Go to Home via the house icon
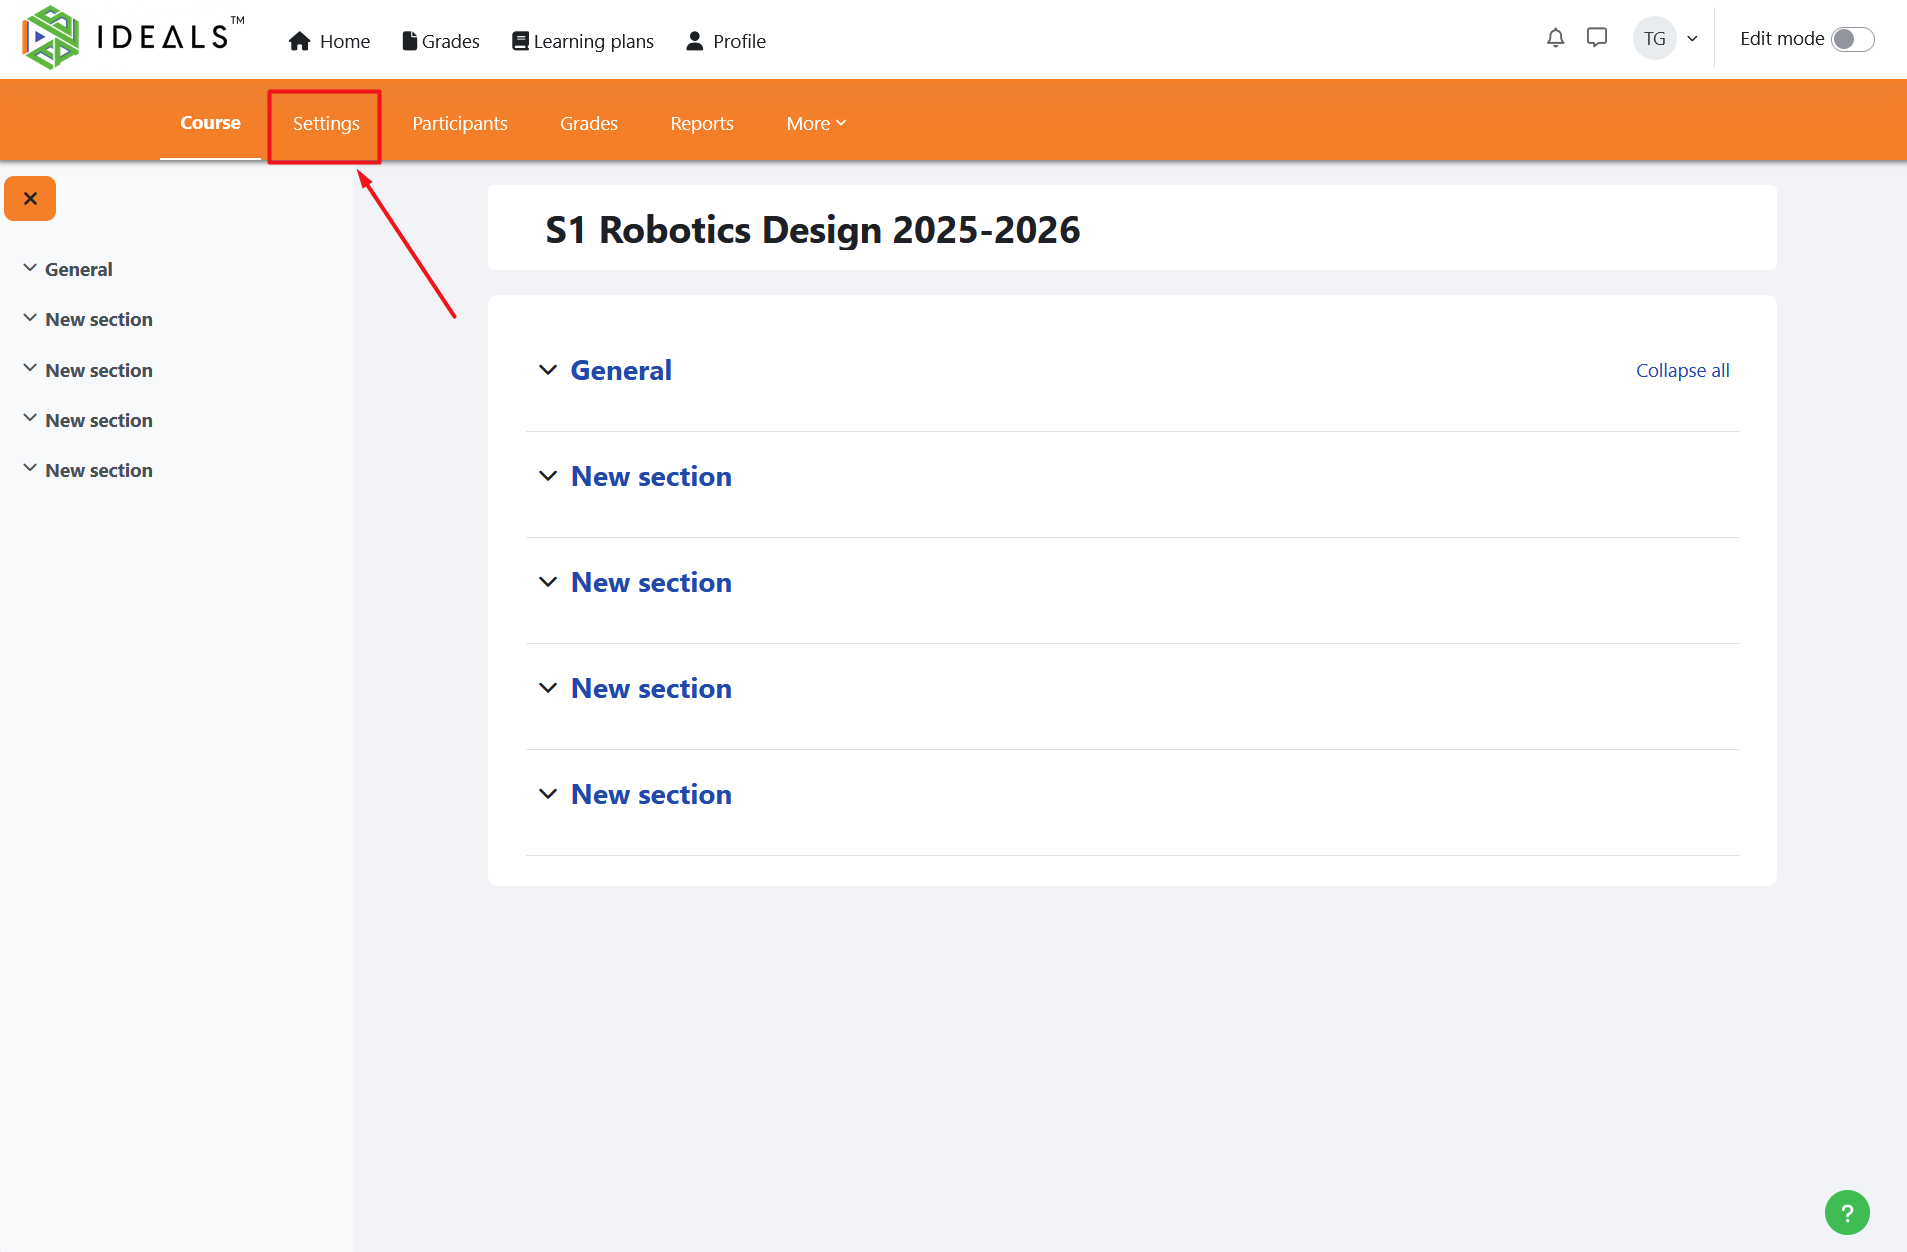1907x1252 pixels. (299, 41)
